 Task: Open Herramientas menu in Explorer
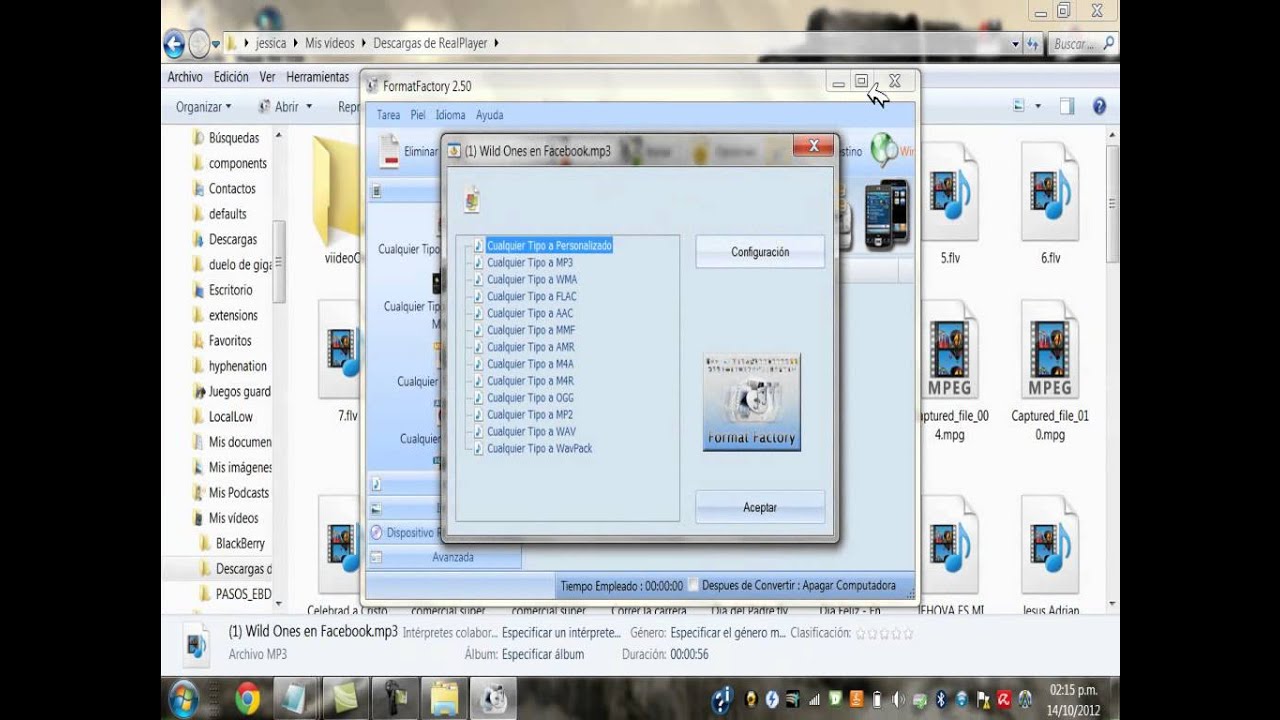318,77
